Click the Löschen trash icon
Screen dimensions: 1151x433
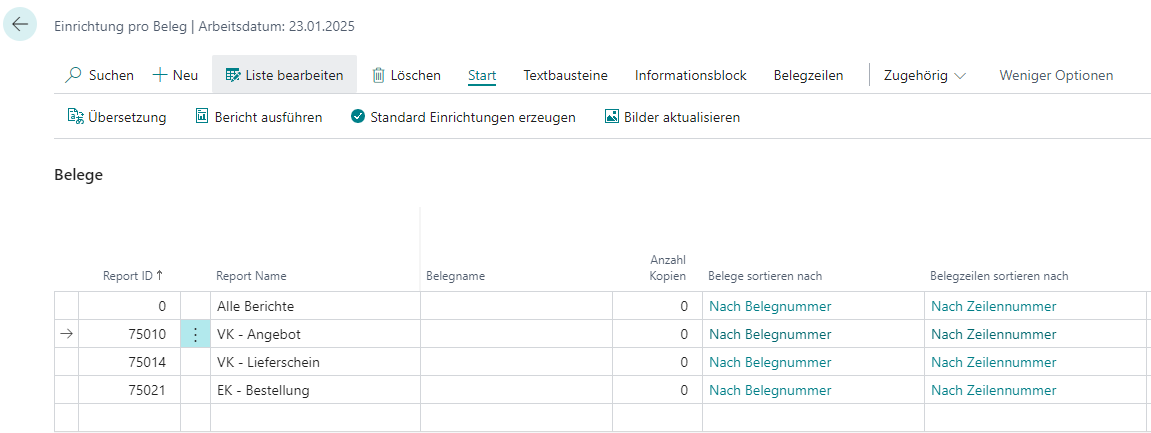pyautogui.click(x=379, y=75)
